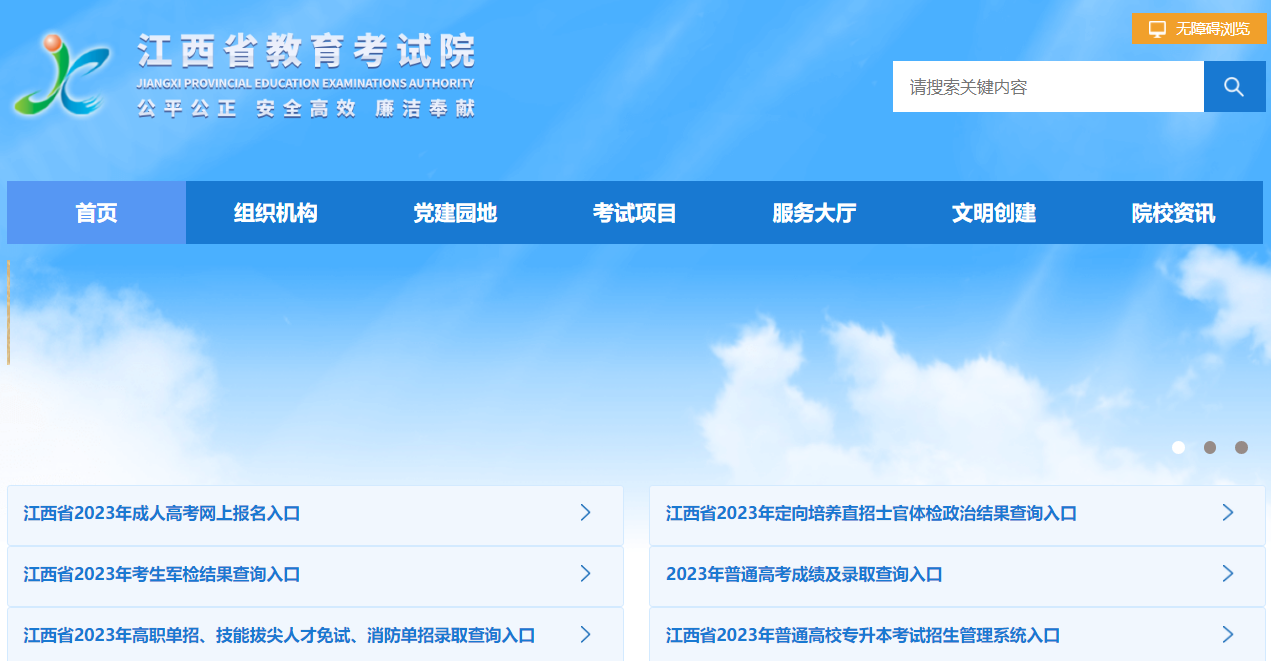Click chevron beside 普通高考成绩及录取查询入口
This screenshot has height=661, width=1271.
(1228, 574)
